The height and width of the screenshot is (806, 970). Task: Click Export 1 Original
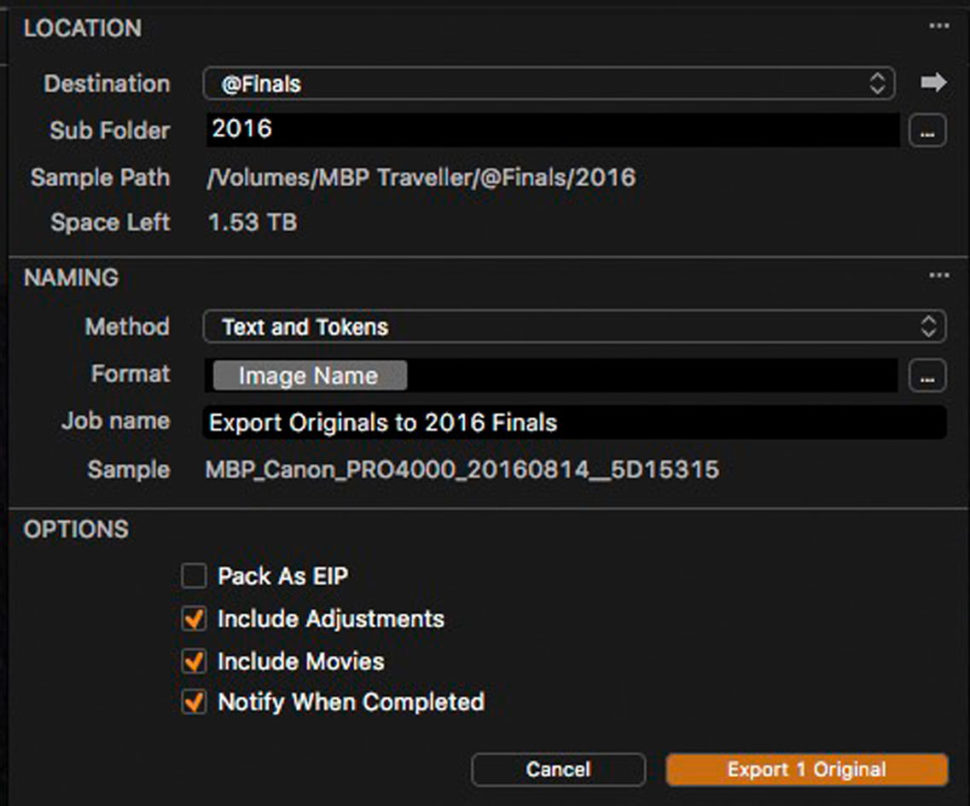click(806, 769)
